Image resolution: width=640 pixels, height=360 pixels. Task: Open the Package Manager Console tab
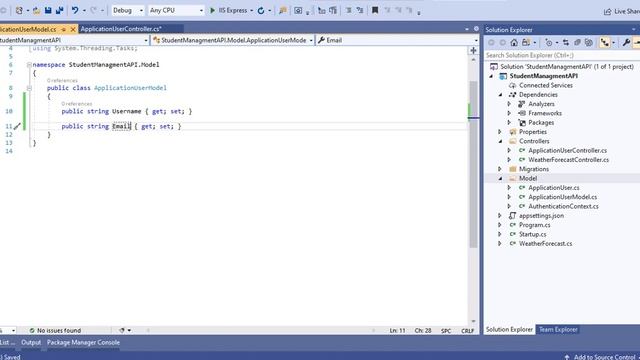click(83, 342)
